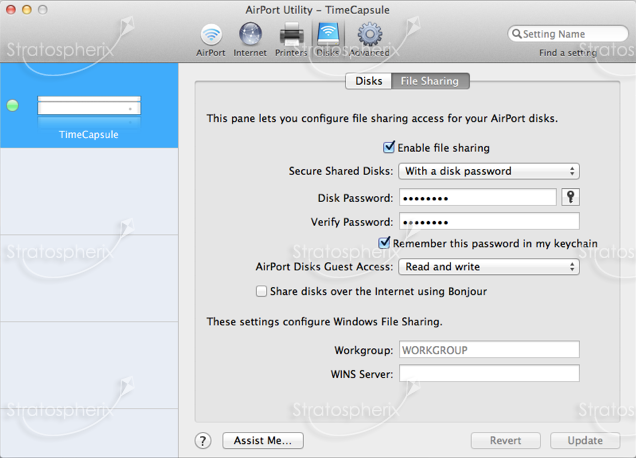The width and height of the screenshot is (636, 458).
Task: Focus the Verify Password field
Action: click(x=489, y=221)
